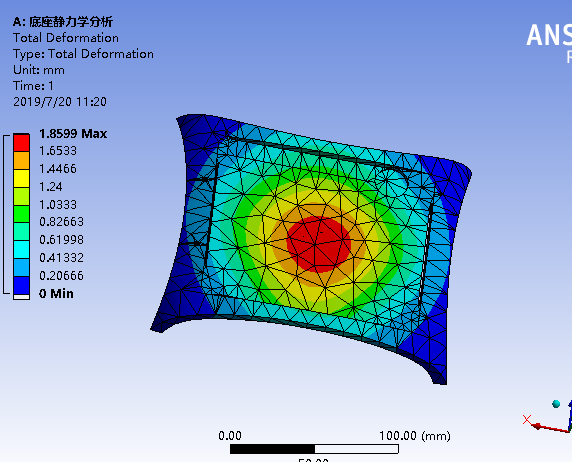Click the 0.20666 legend value
This screenshot has height=462, width=572.
(x=61, y=276)
